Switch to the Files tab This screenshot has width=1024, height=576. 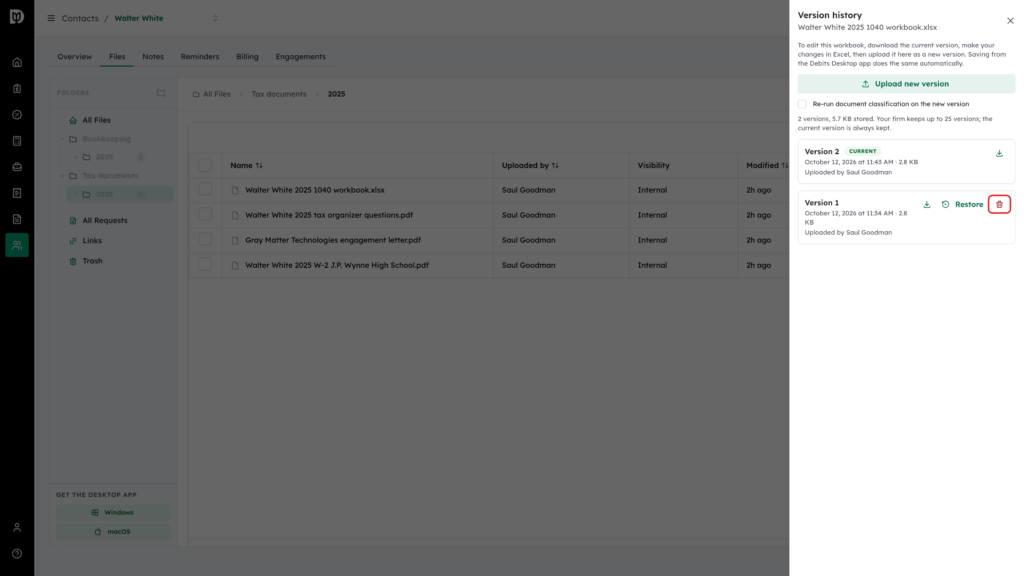pos(117,57)
